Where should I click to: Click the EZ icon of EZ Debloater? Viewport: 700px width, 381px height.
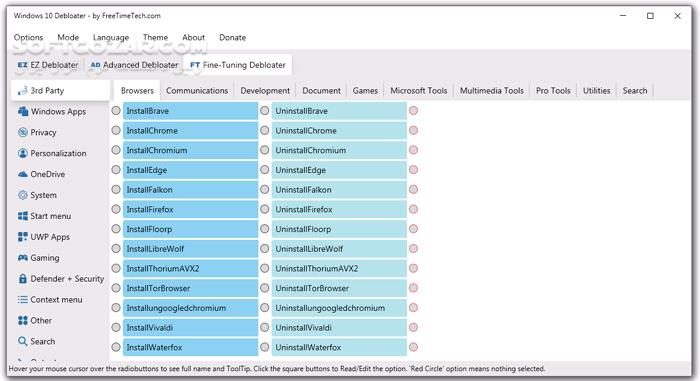[22, 65]
